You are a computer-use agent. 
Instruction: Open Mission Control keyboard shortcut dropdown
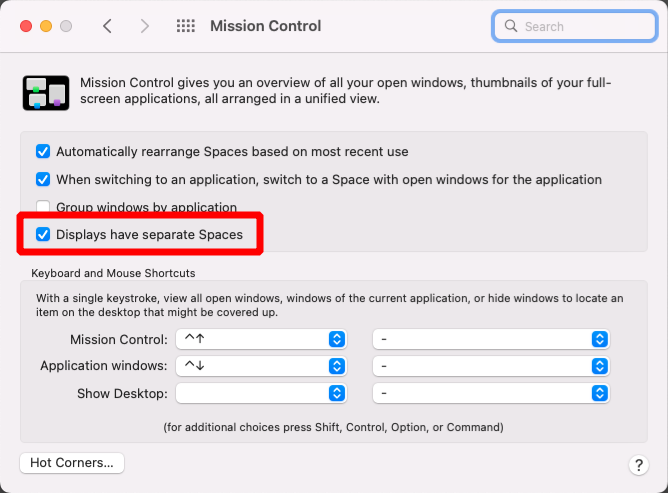(261, 339)
